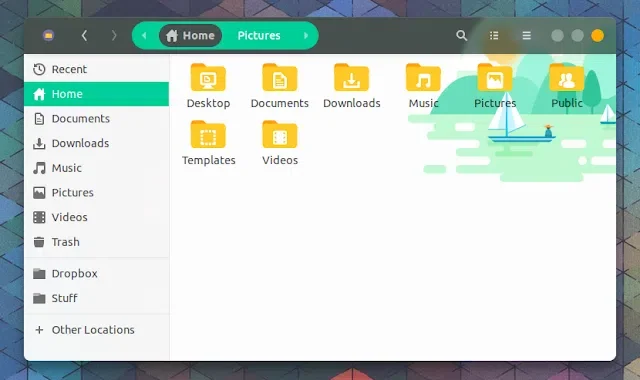Image resolution: width=640 pixels, height=380 pixels.
Task: Go forward with the right chevron
Action: (x=114, y=36)
